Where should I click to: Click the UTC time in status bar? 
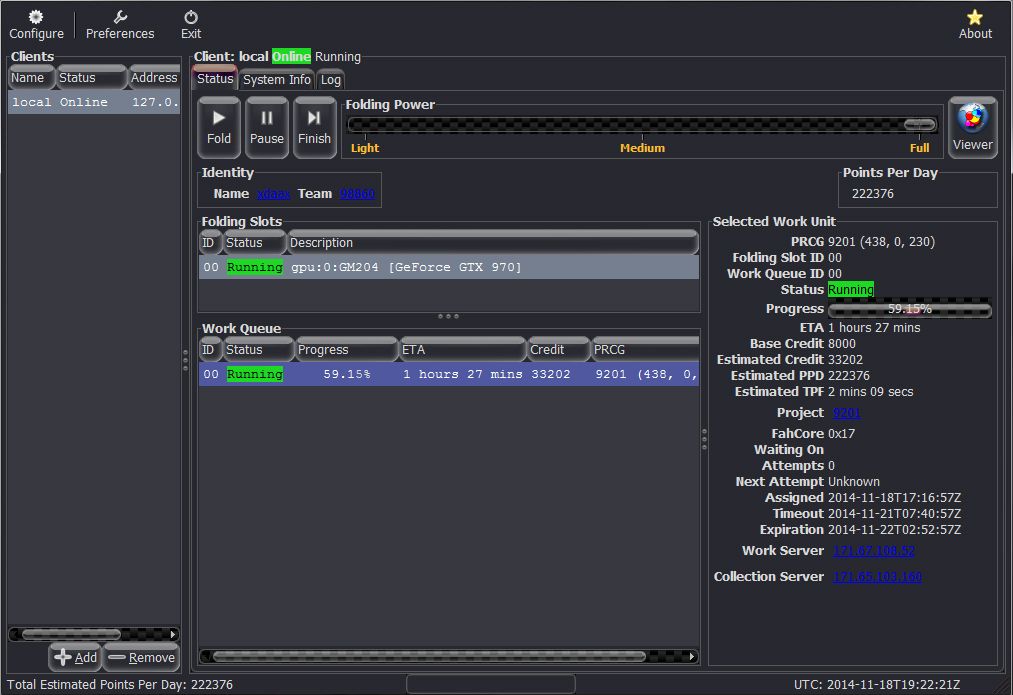coord(877,685)
